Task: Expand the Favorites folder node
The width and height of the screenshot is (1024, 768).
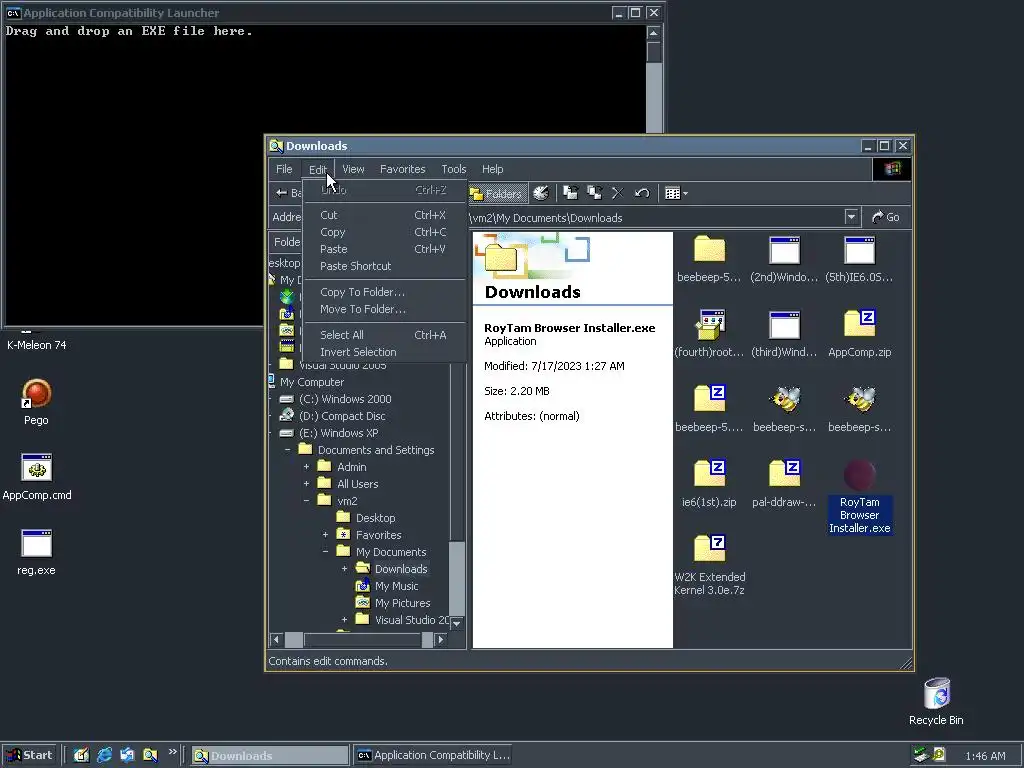Action: (x=325, y=535)
